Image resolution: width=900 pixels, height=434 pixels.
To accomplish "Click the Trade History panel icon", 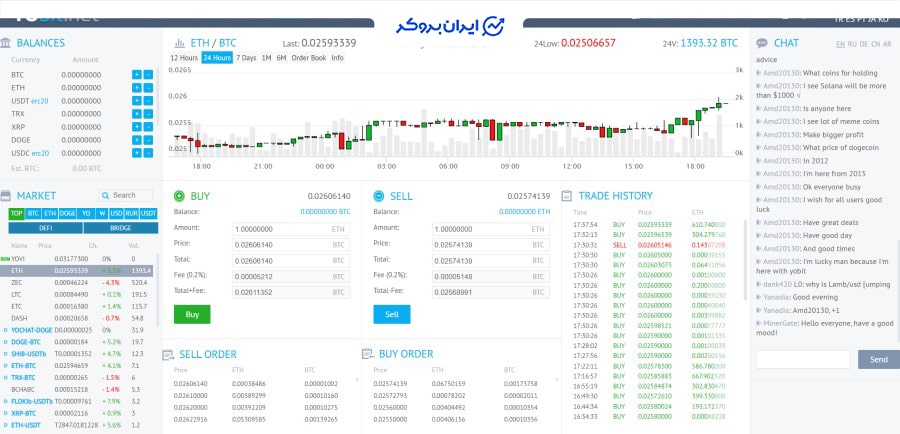I will click(x=567, y=196).
